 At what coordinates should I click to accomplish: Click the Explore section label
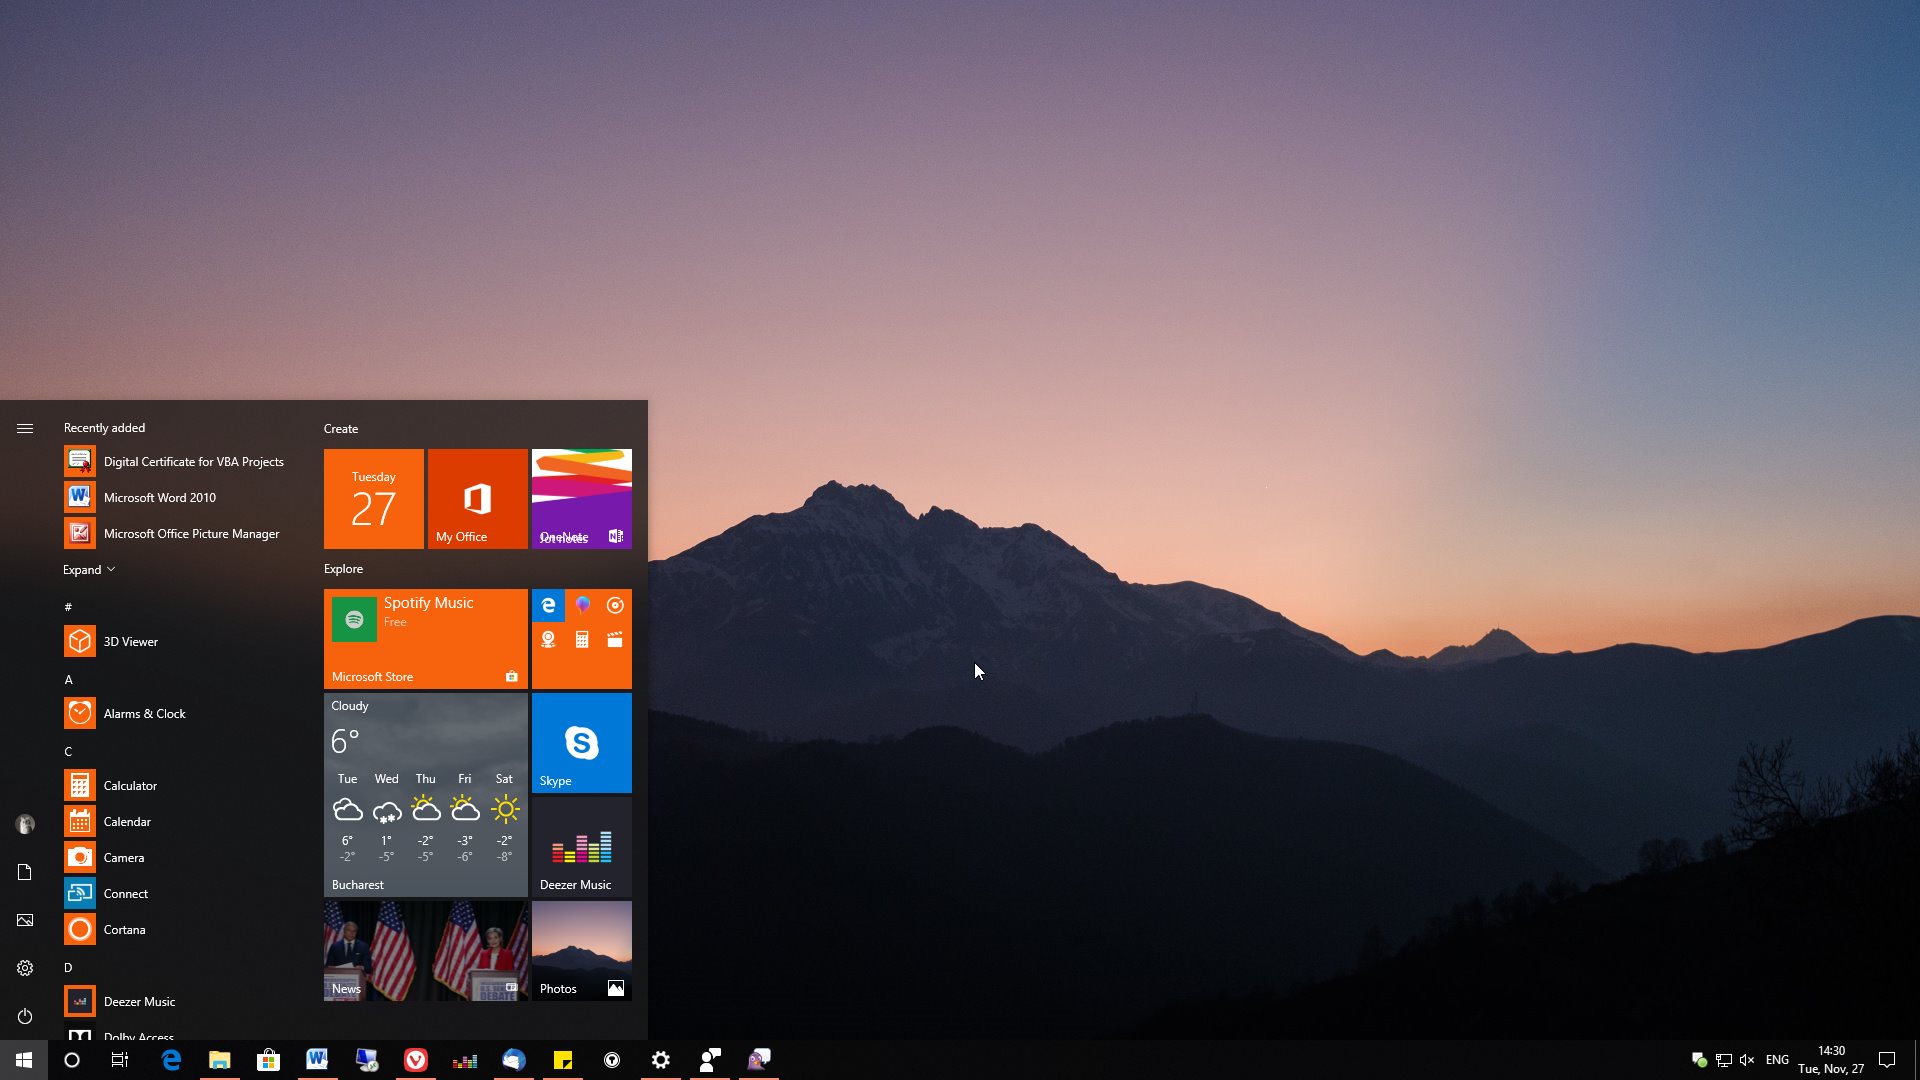pos(343,568)
